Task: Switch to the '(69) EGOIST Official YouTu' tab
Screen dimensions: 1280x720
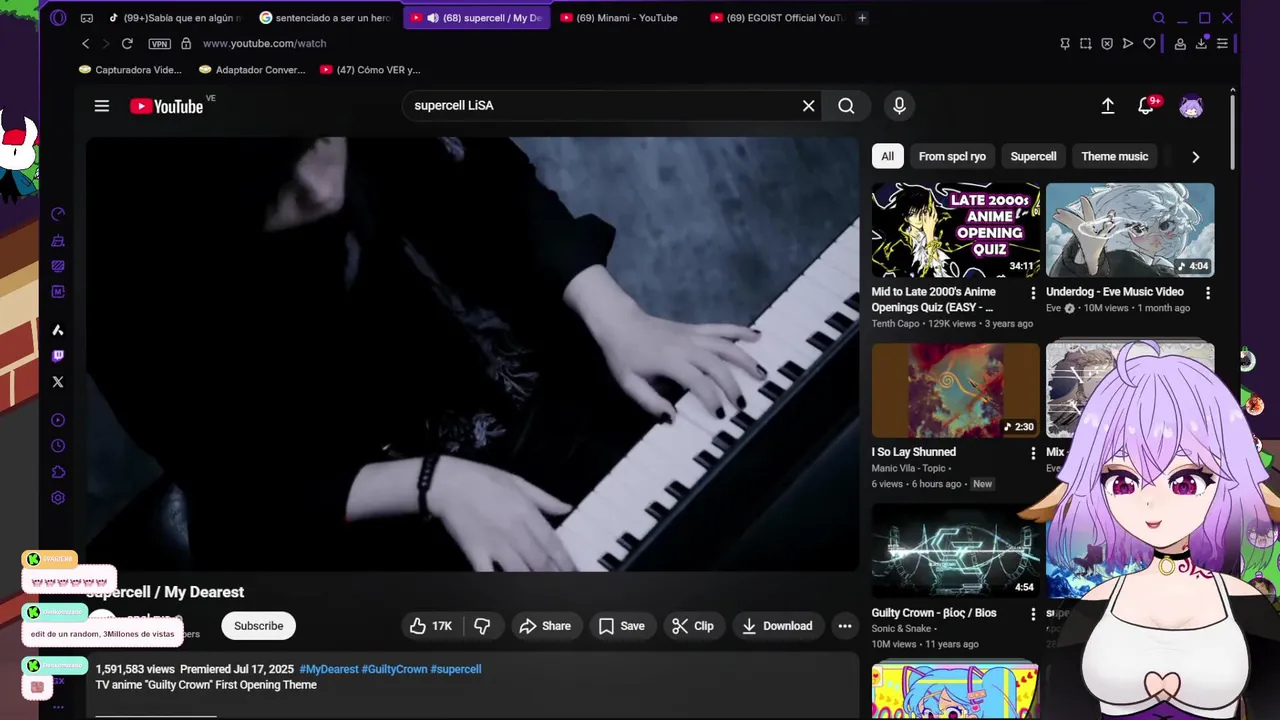Action: coord(777,18)
